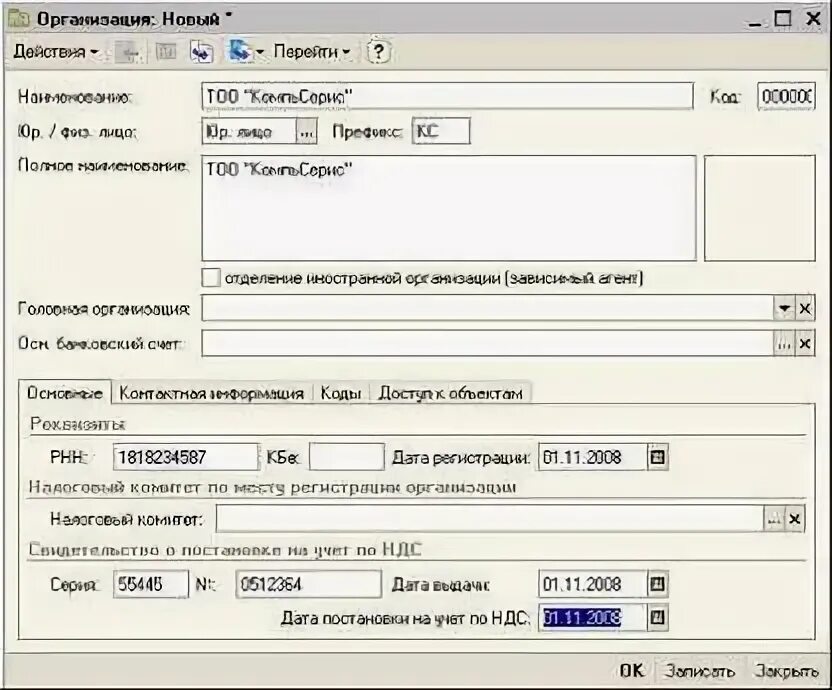Click the Осн. банковский счет input field
Image resolution: width=832 pixels, height=690 pixels.
click(x=487, y=344)
